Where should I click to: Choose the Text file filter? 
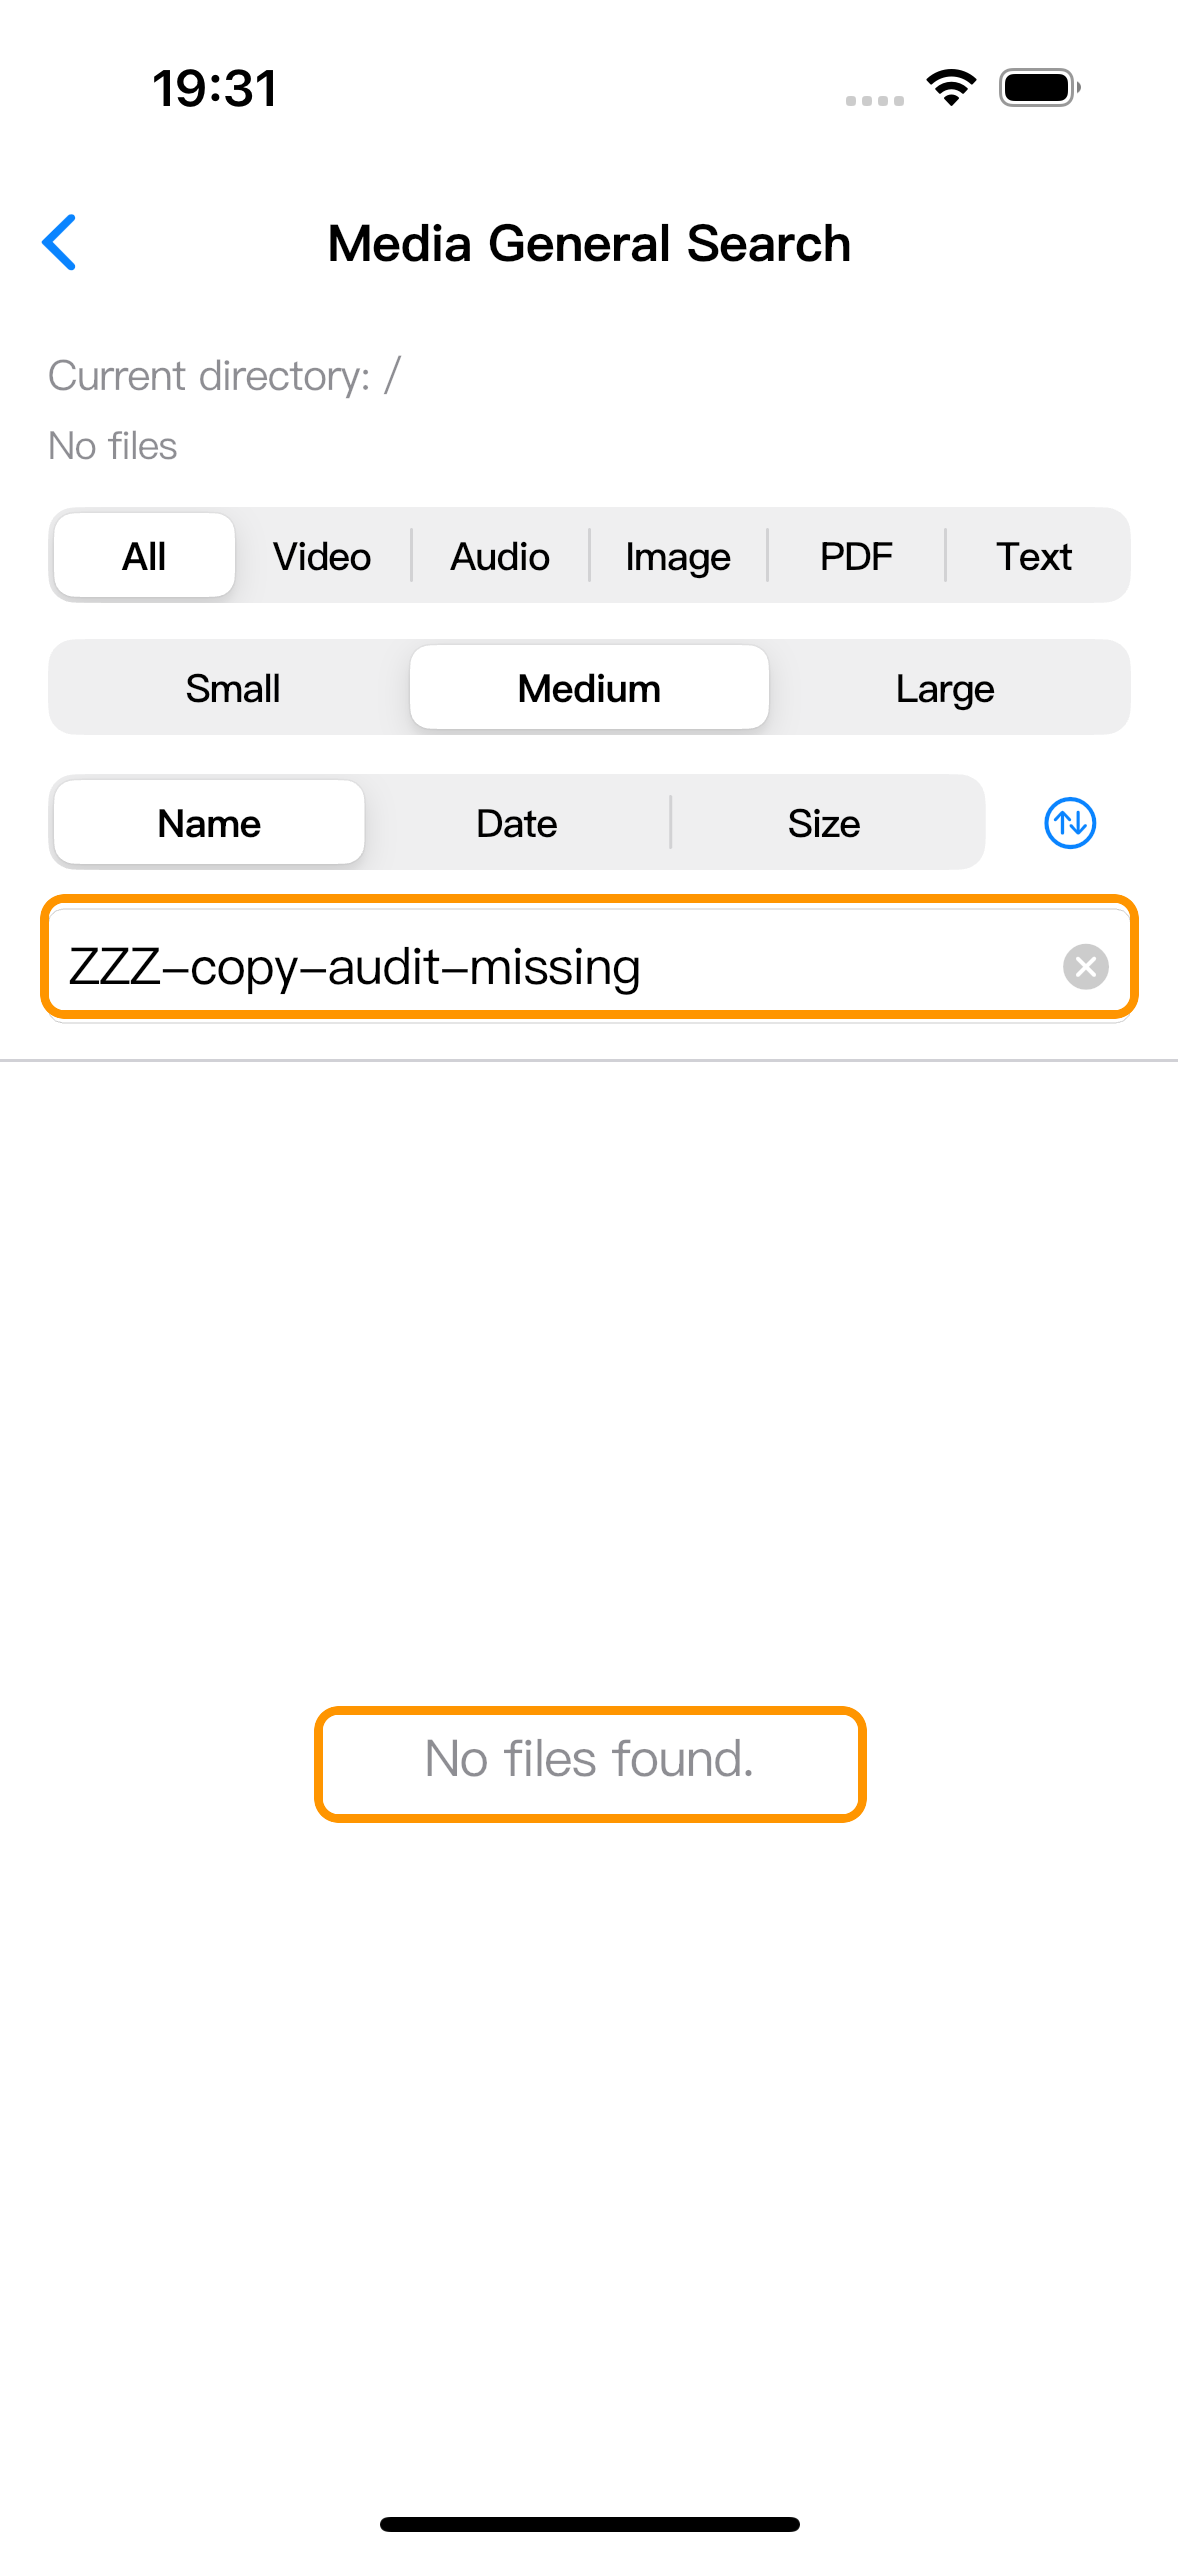tap(1034, 556)
